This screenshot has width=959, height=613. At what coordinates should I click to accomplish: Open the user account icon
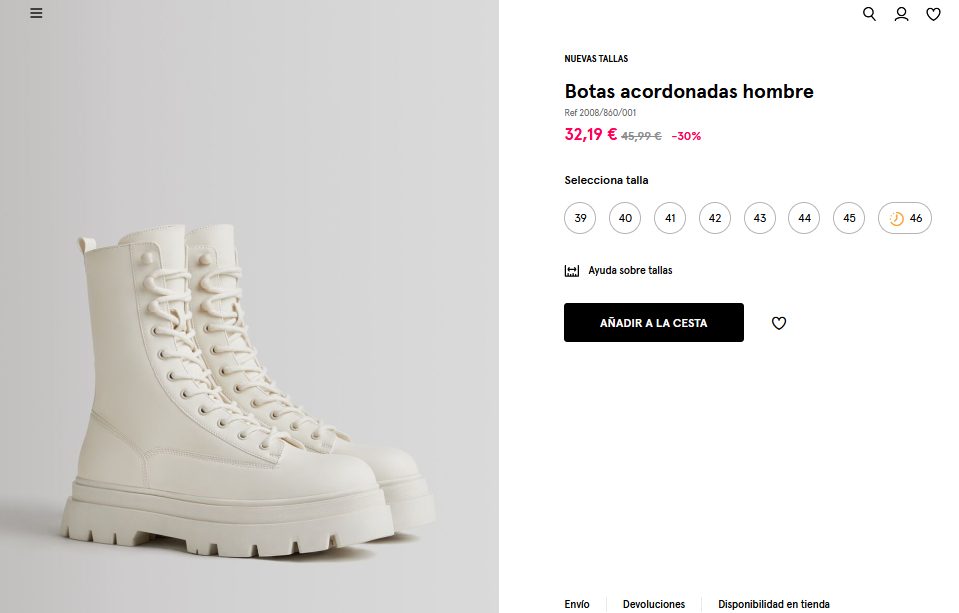[x=901, y=14]
